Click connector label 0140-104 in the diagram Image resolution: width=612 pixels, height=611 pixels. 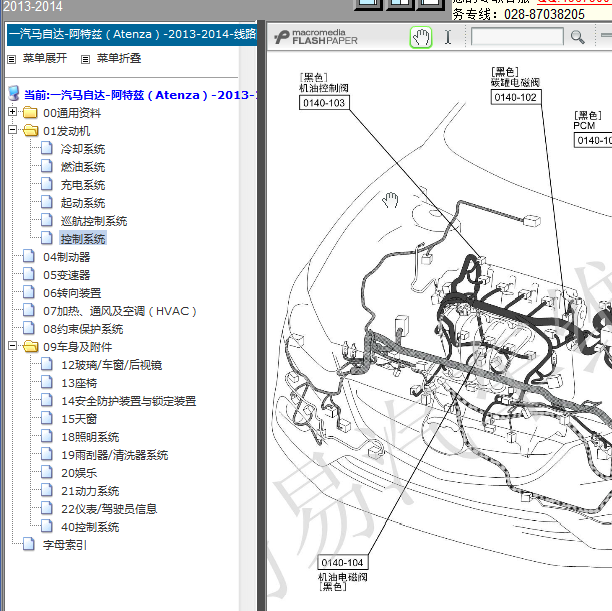342,562
